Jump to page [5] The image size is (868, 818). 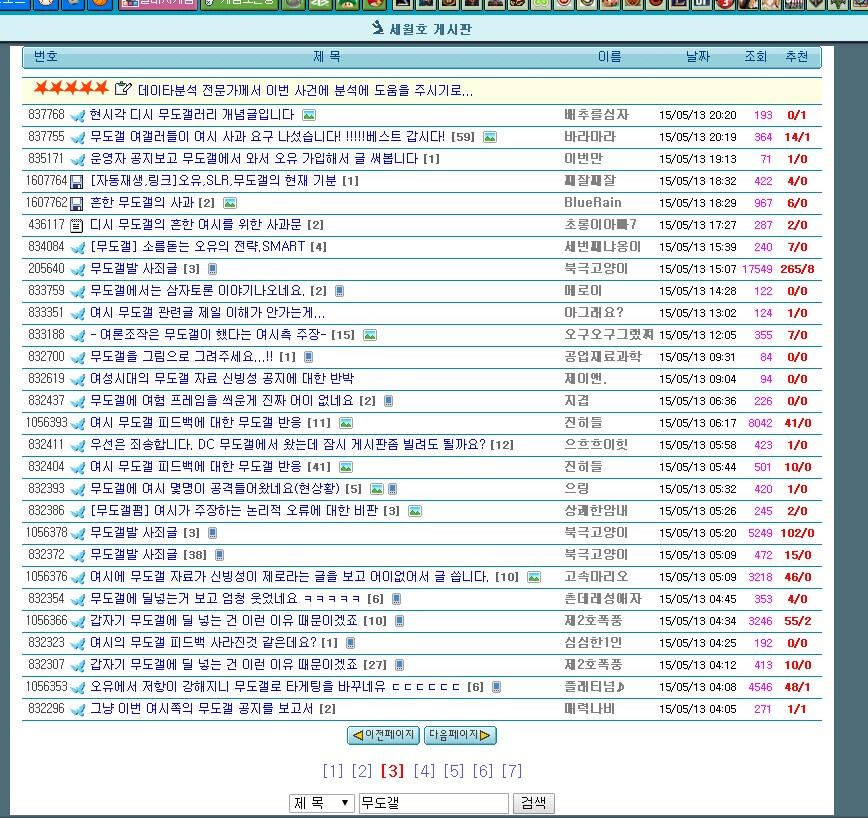pos(453,770)
